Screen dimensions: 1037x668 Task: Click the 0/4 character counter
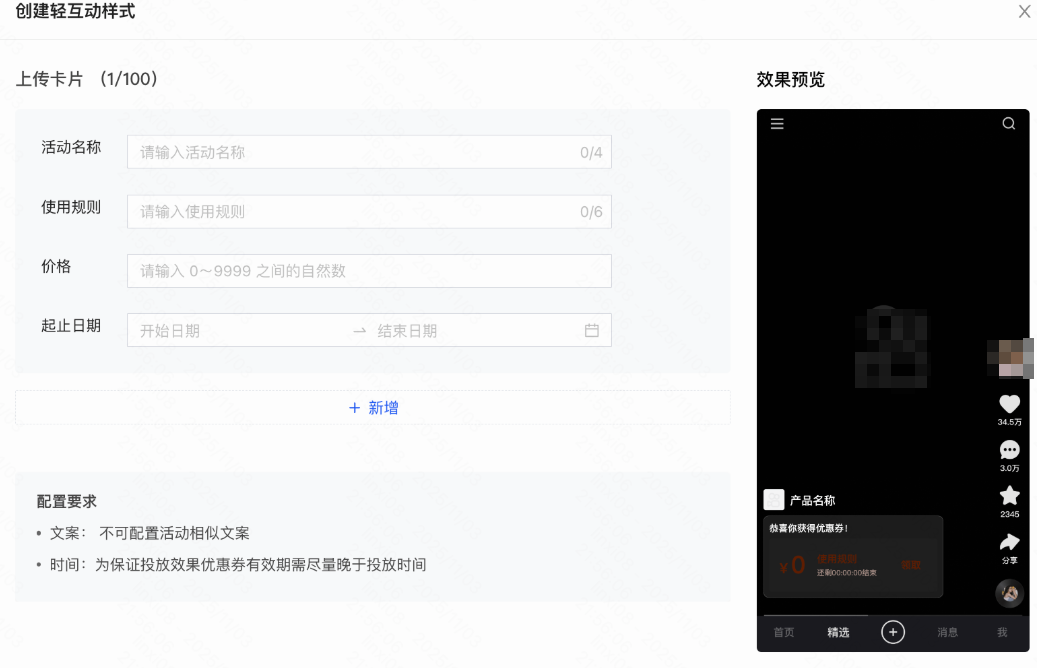pyautogui.click(x=591, y=153)
